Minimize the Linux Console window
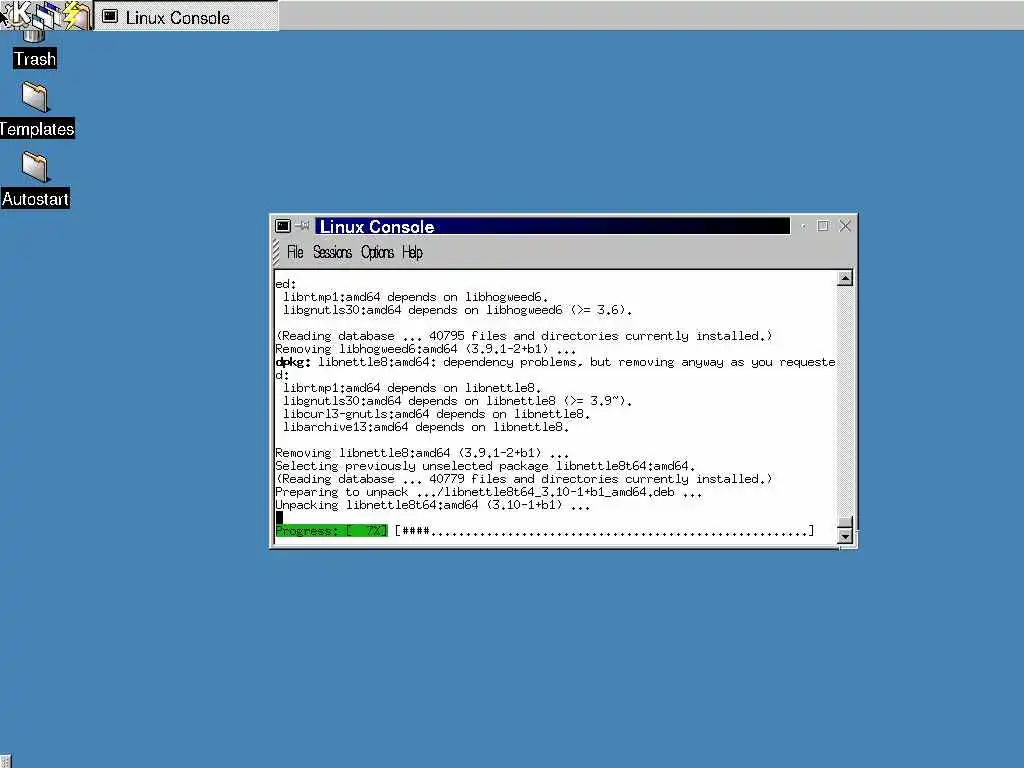Image resolution: width=1024 pixels, height=768 pixels. coord(803,226)
